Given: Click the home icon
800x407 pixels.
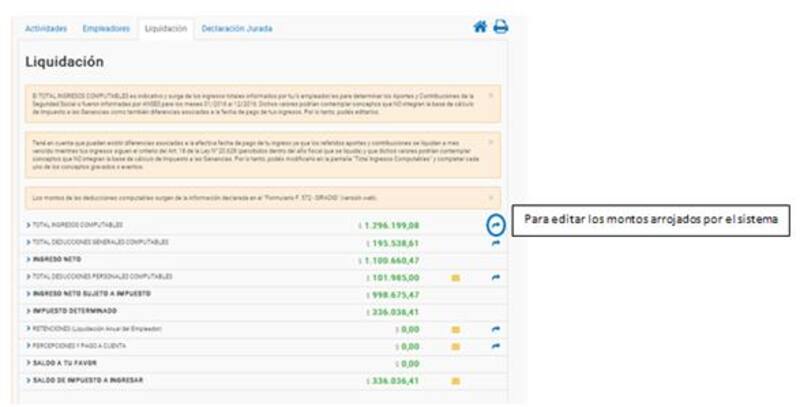Looking at the screenshot, I should (480, 27).
